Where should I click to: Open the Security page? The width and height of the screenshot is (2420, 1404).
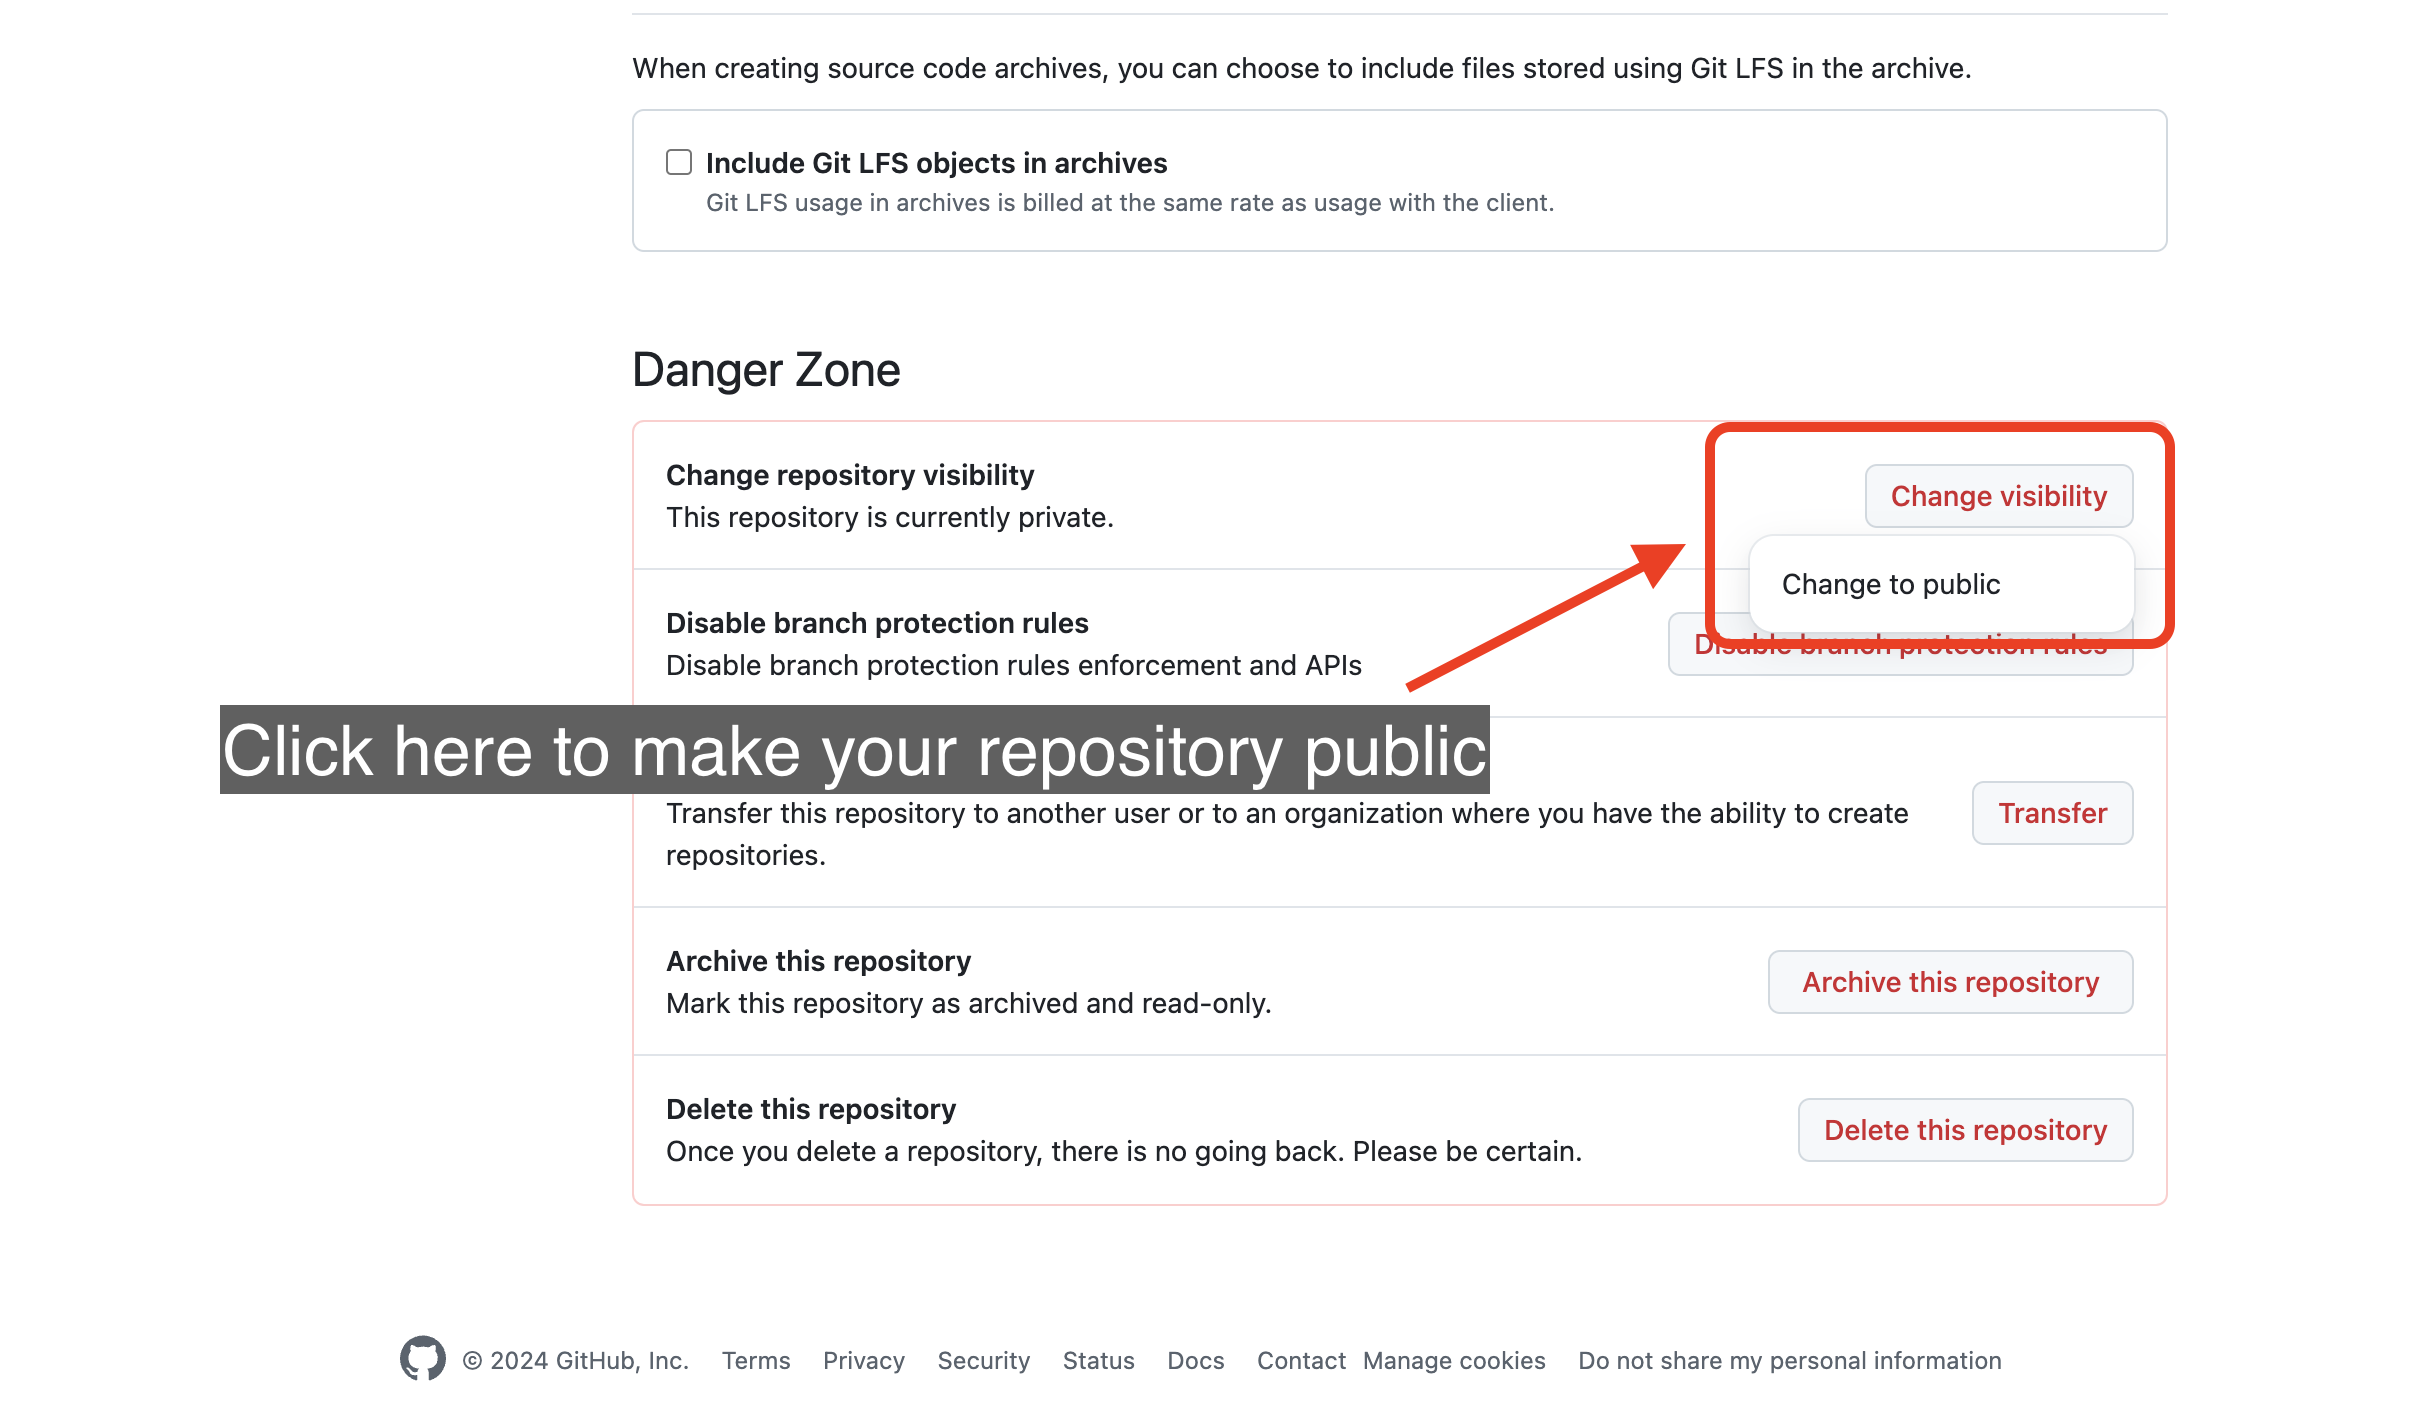click(983, 1360)
